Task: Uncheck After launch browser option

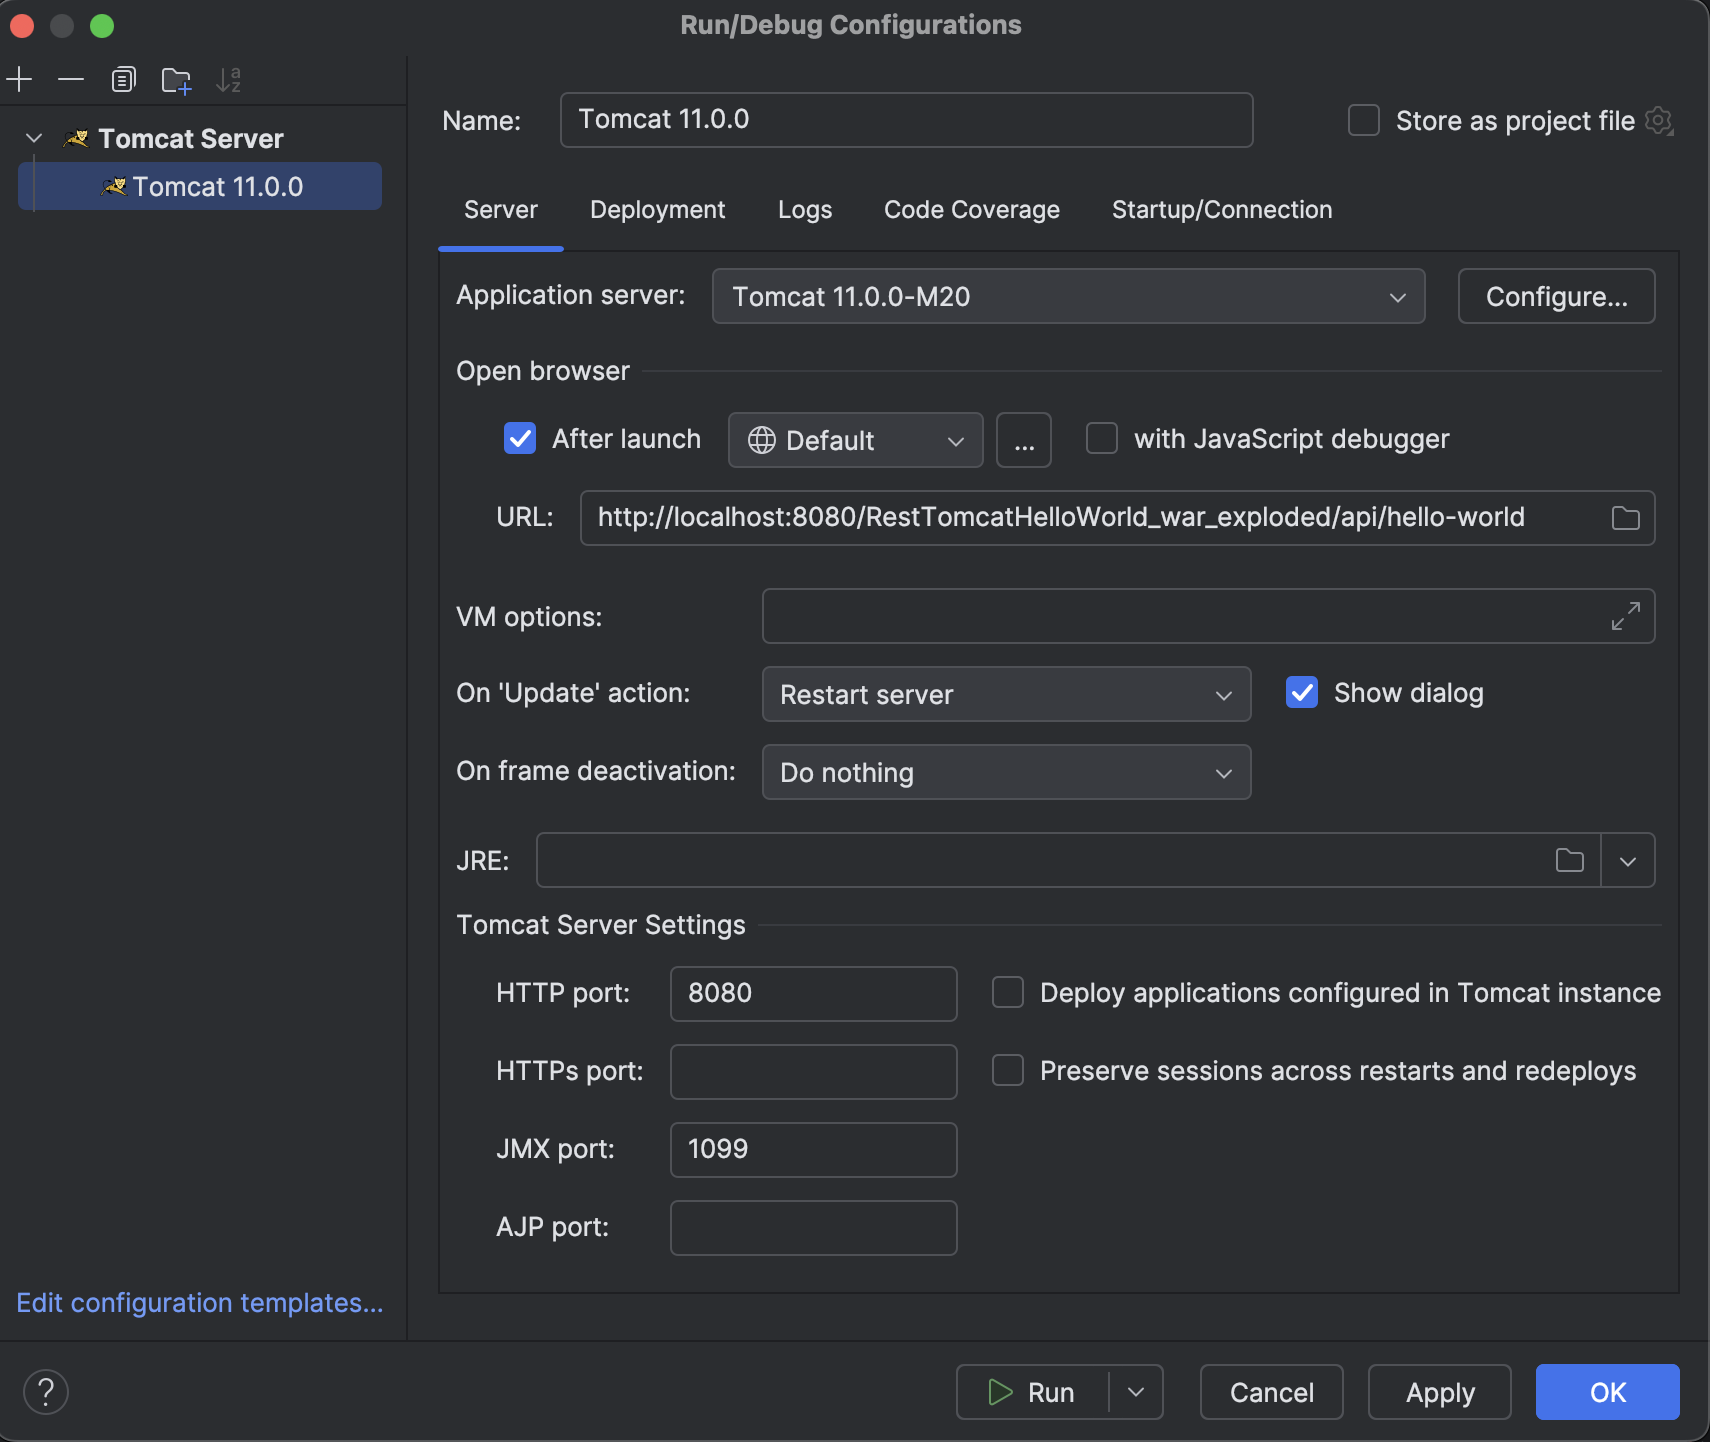Action: point(520,438)
